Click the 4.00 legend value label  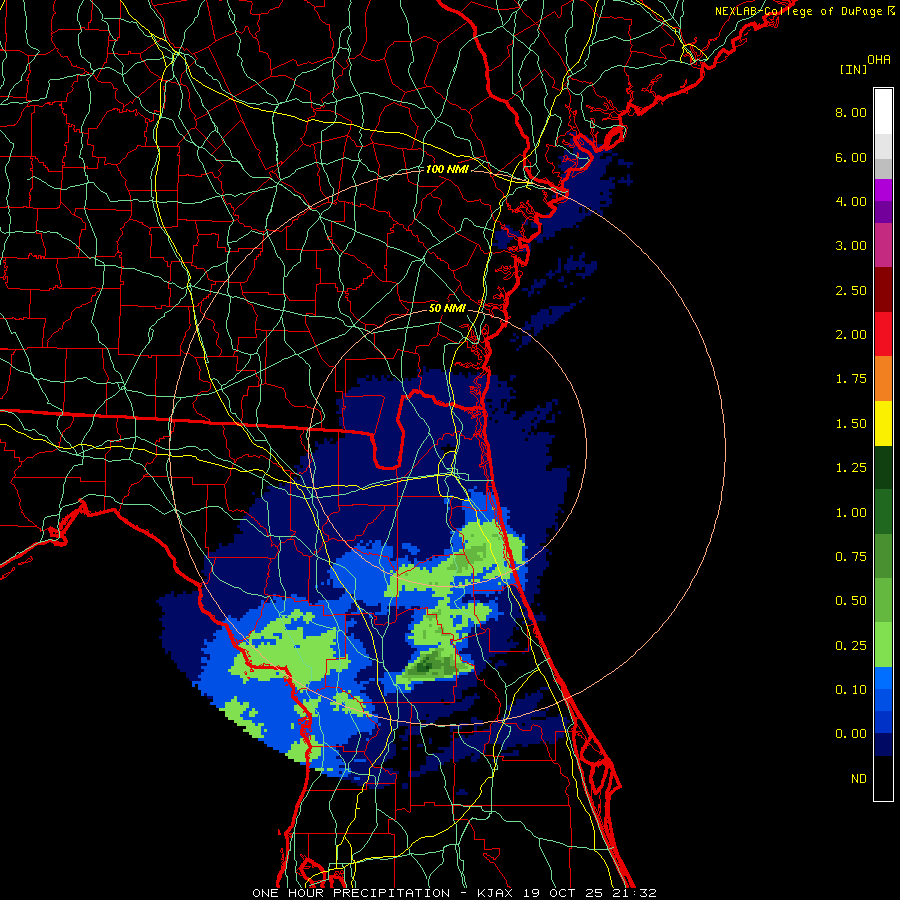851,201
